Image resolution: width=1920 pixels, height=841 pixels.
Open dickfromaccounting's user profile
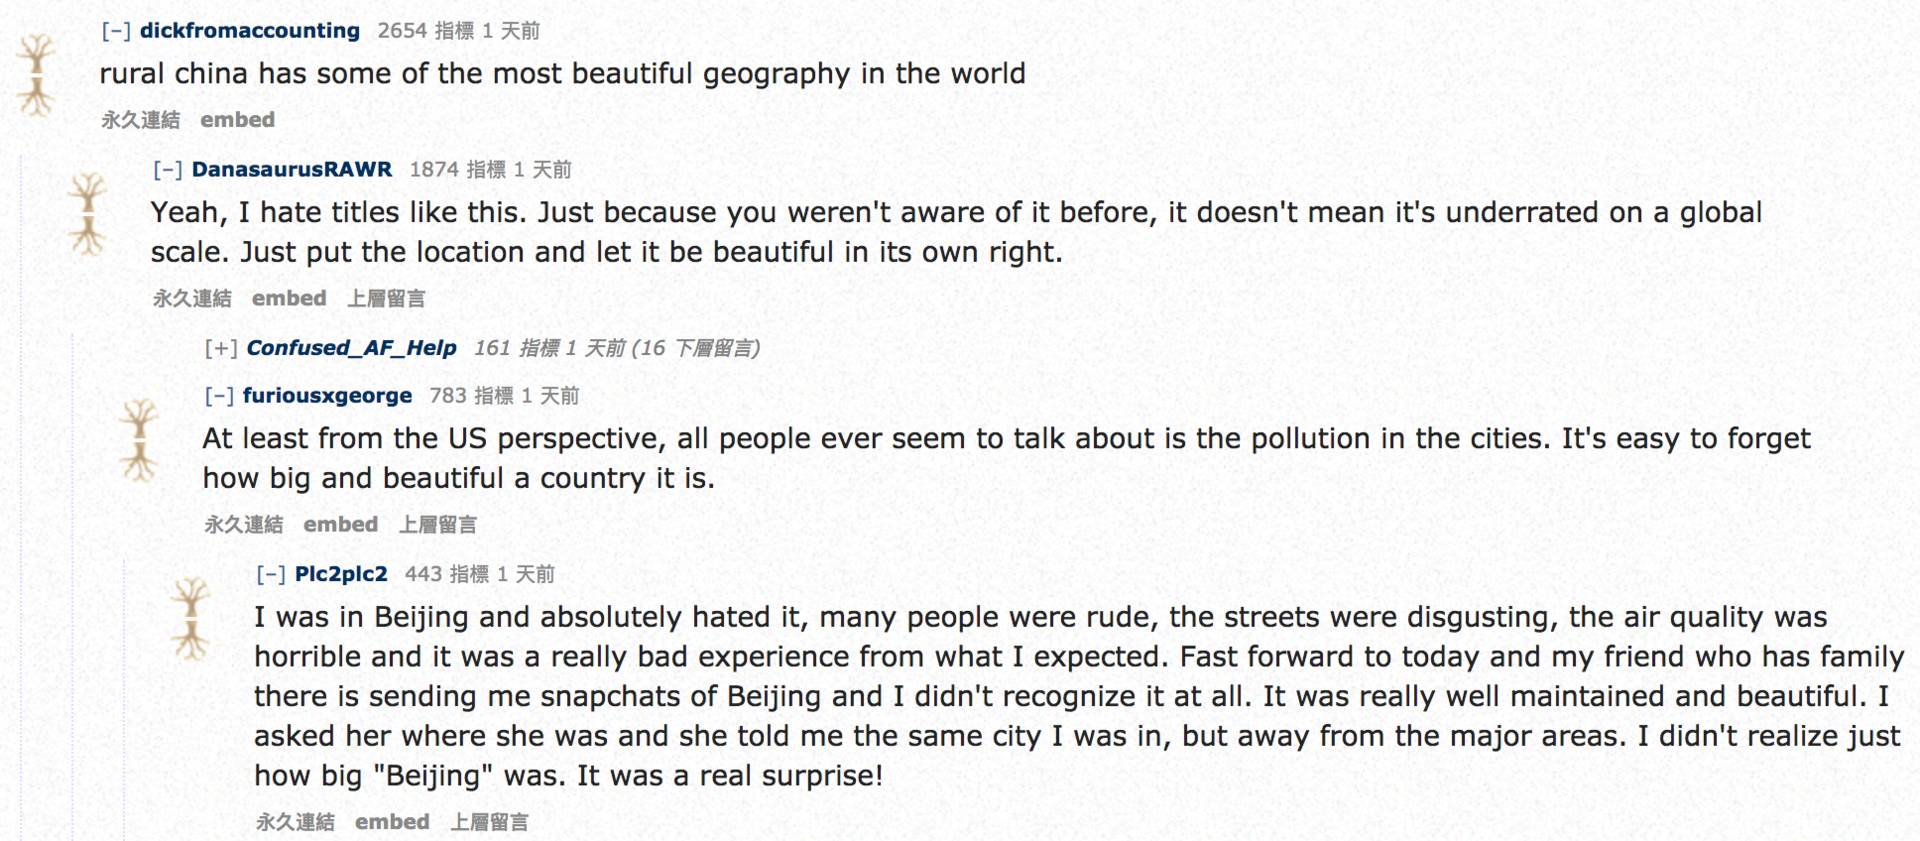[x=250, y=31]
